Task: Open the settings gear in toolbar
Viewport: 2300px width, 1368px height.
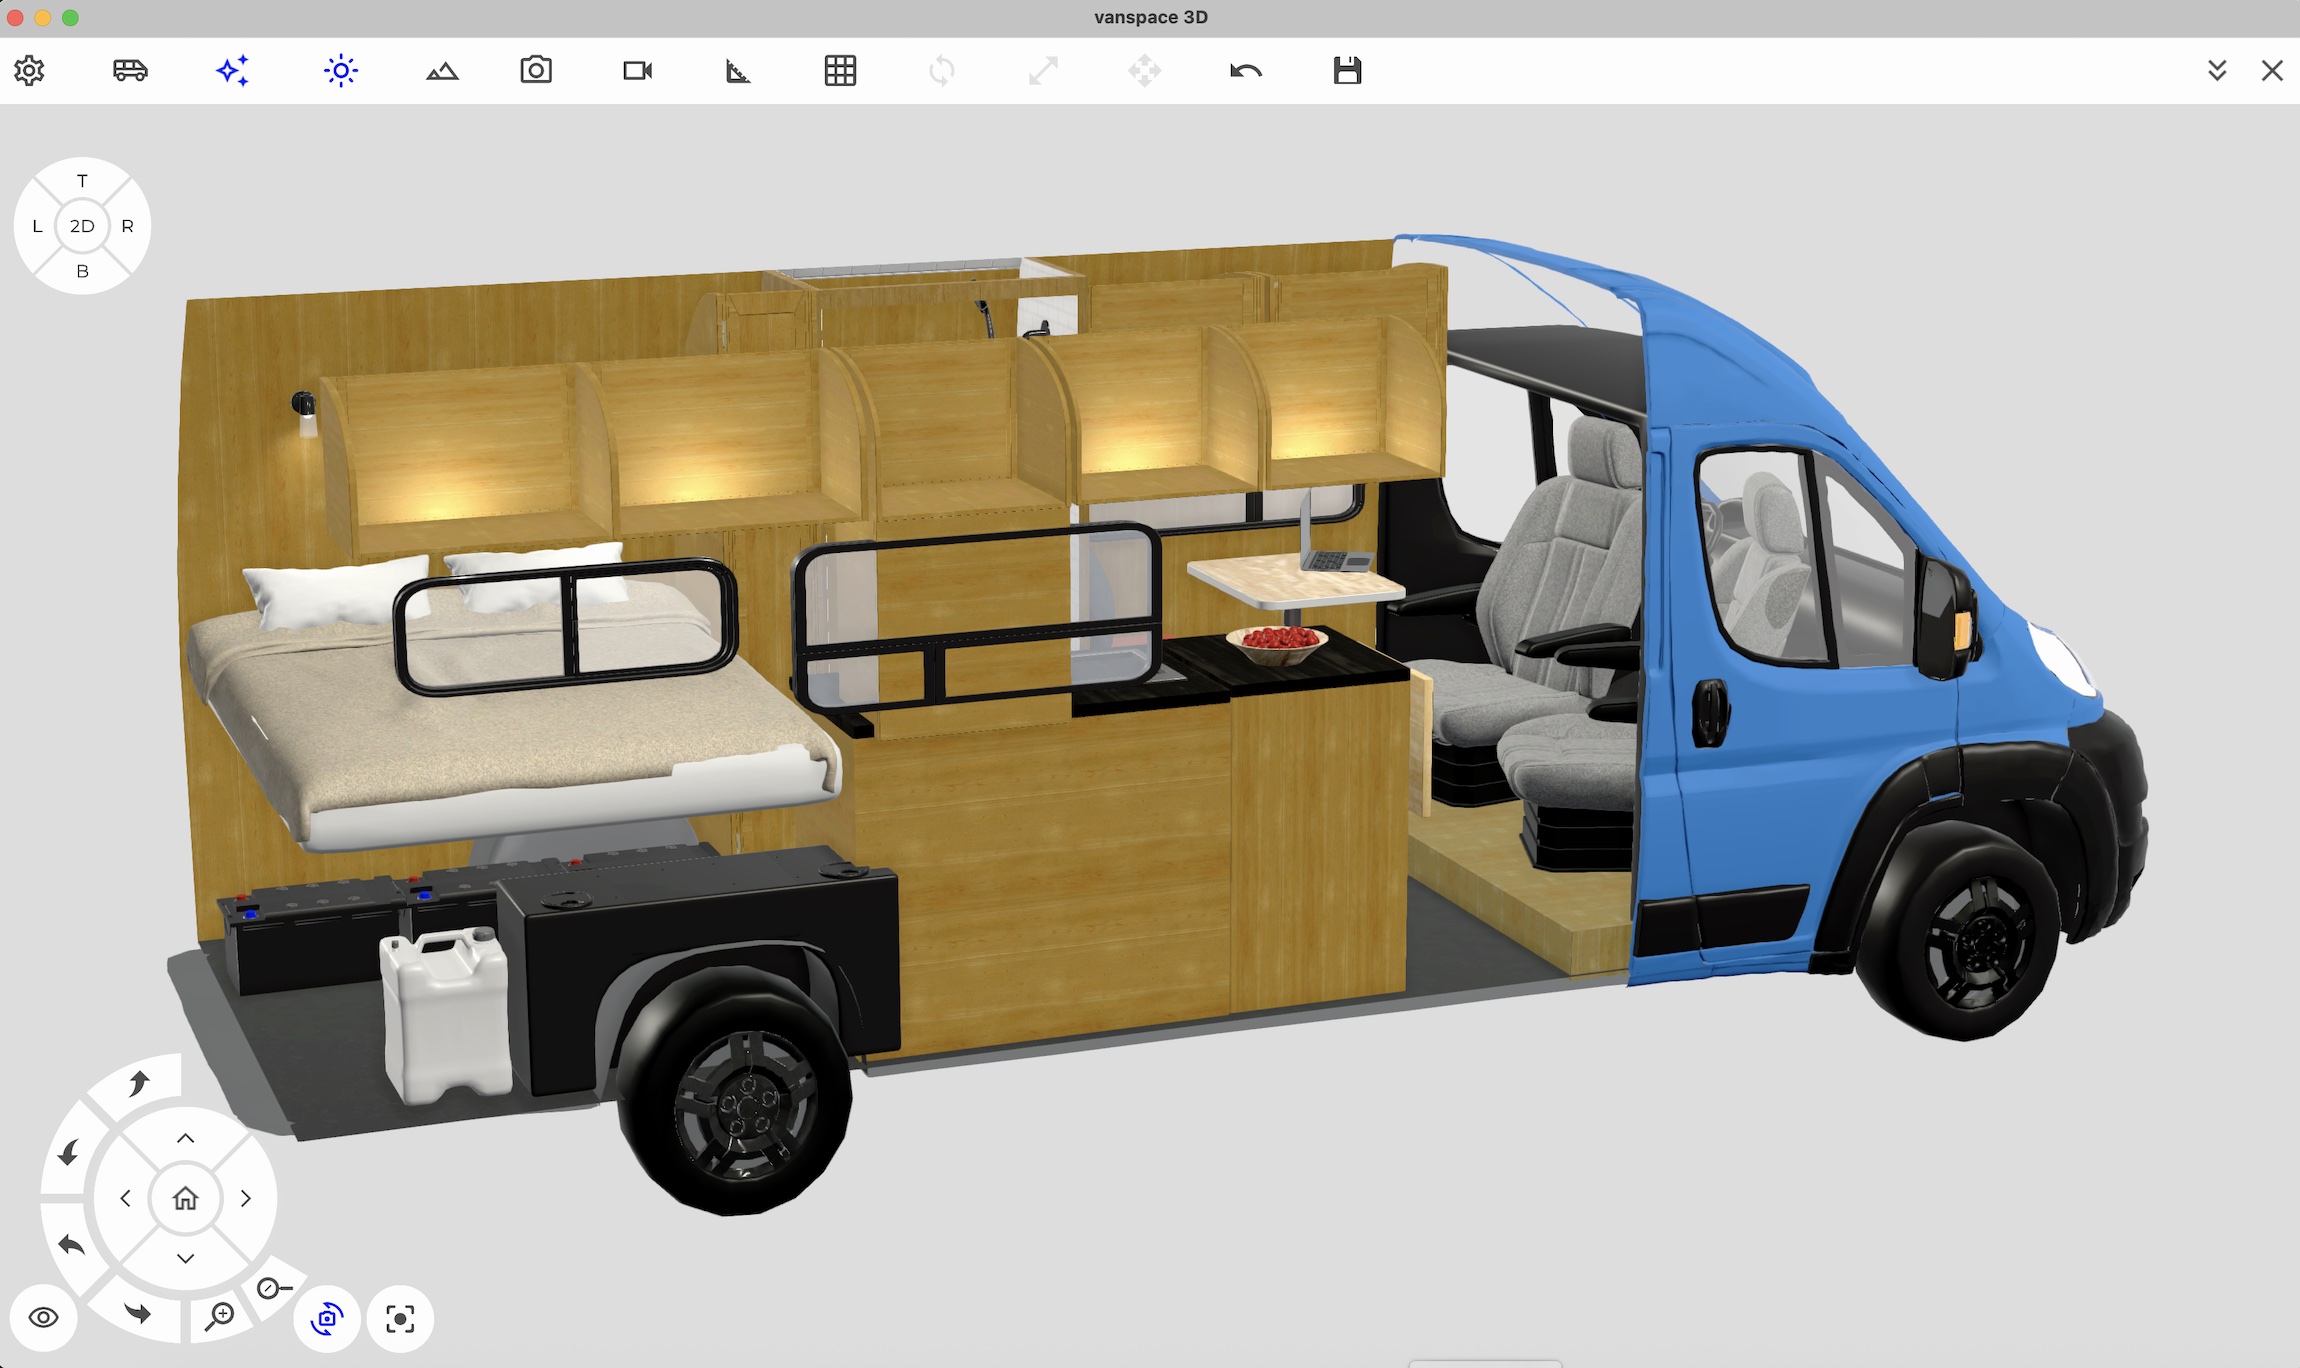Action: 29,71
